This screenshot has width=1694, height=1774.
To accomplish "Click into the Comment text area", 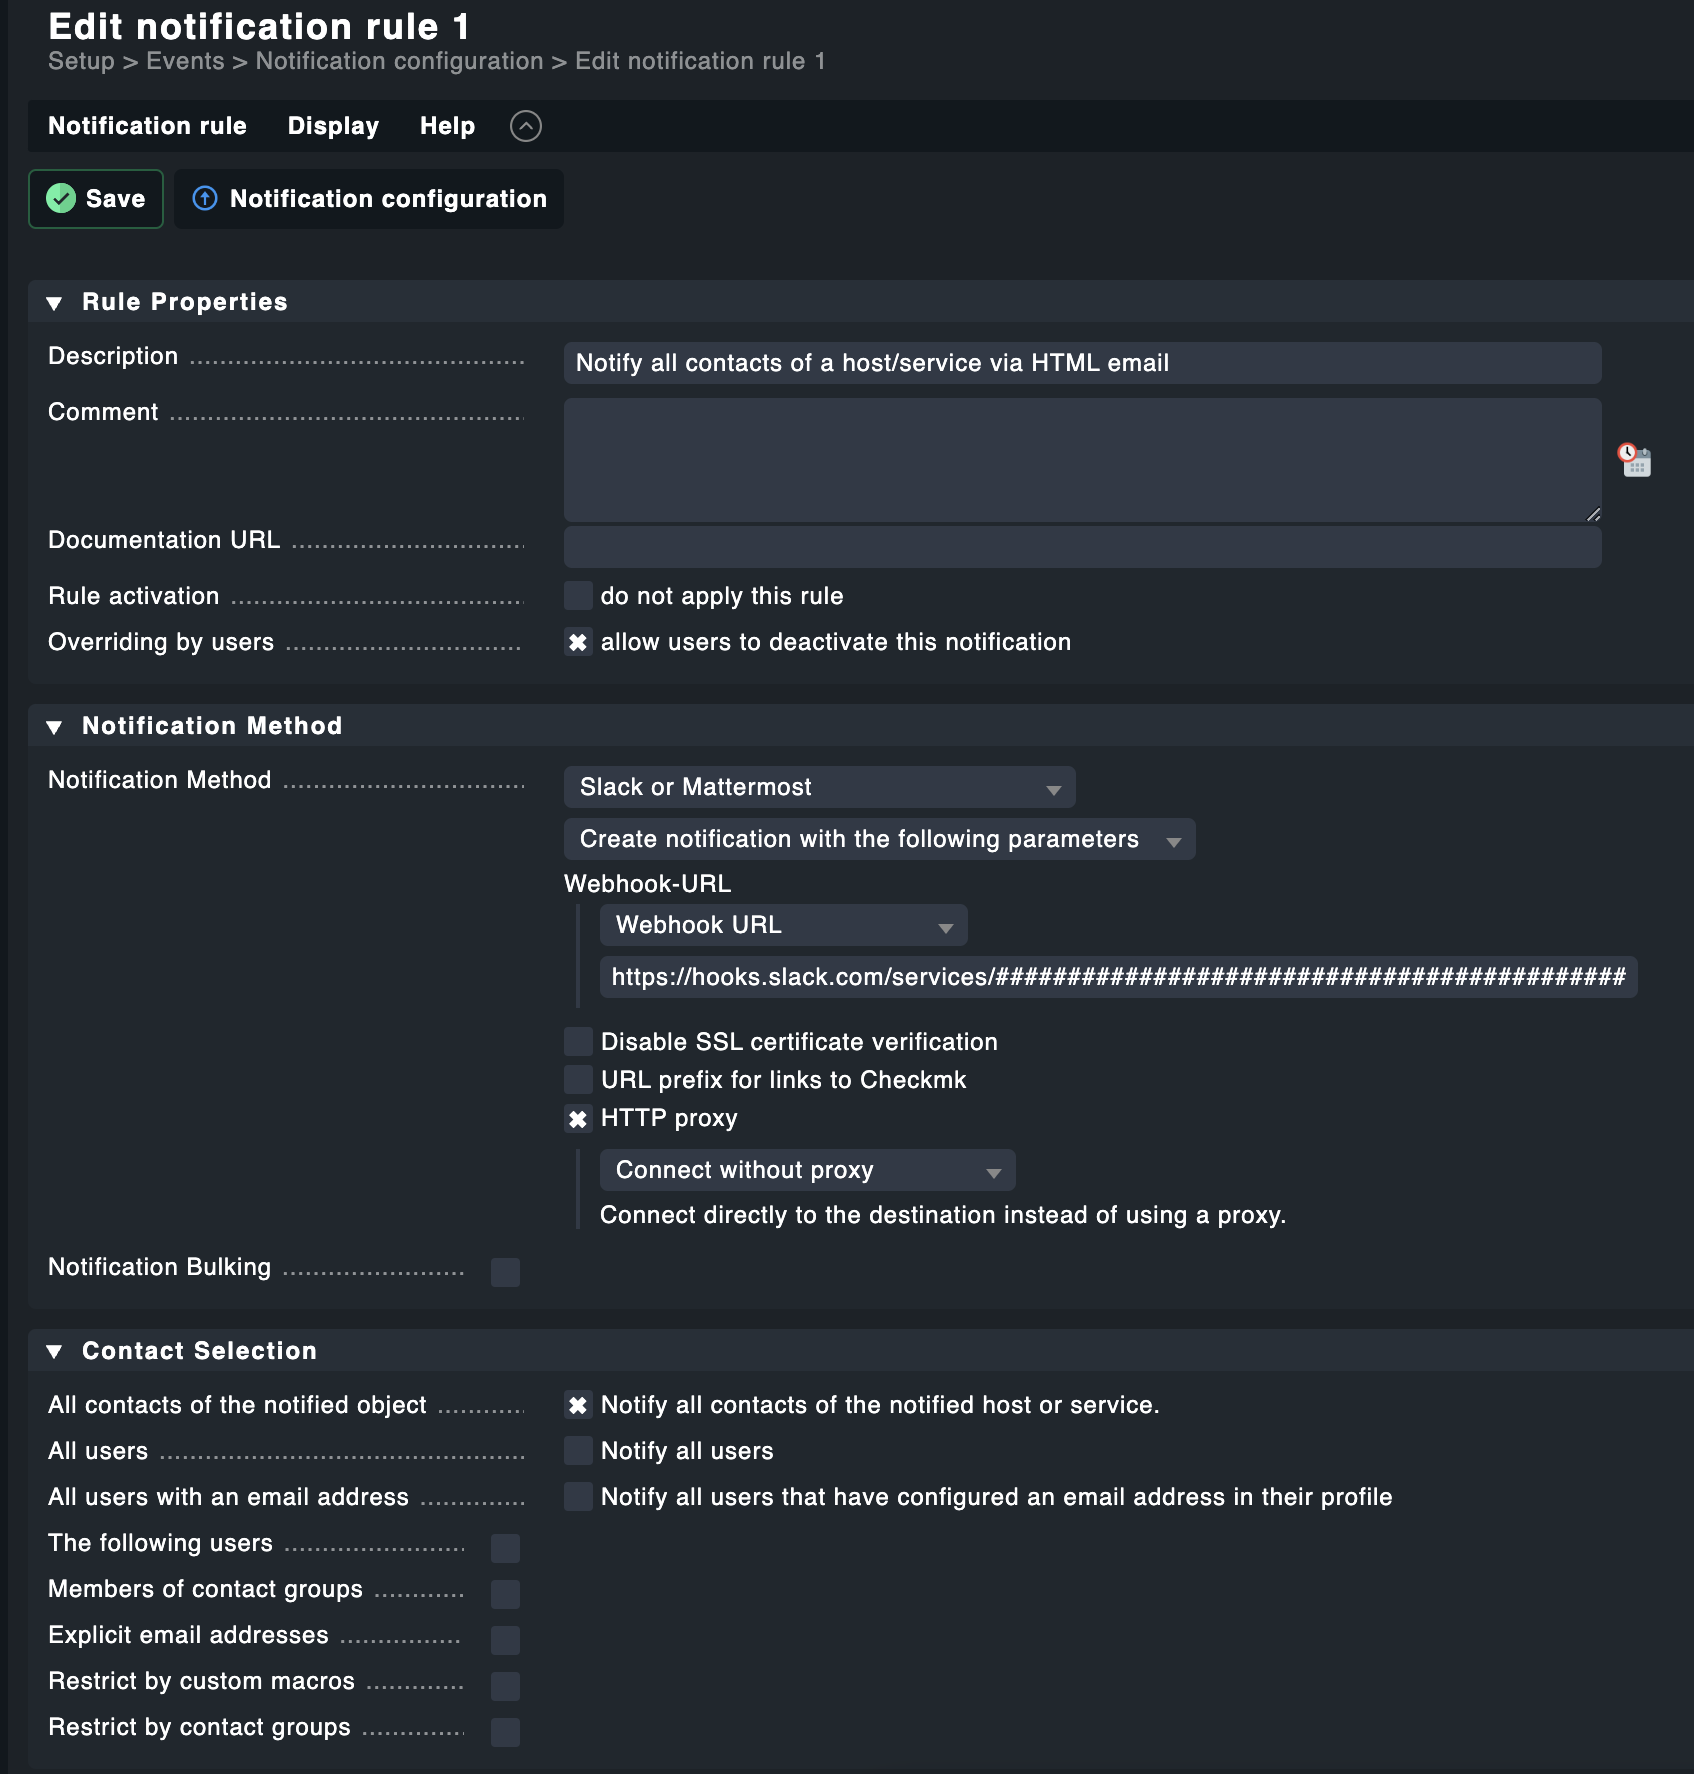I will pos(1082,460).
